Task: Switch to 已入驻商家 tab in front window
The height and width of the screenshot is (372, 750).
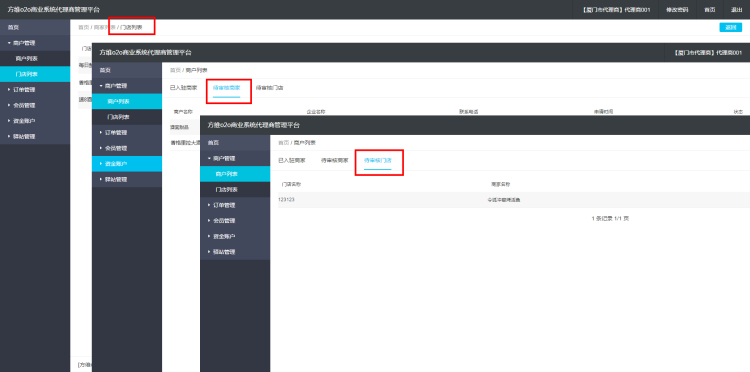Action: pyautogui.click(x=292, y=161)
